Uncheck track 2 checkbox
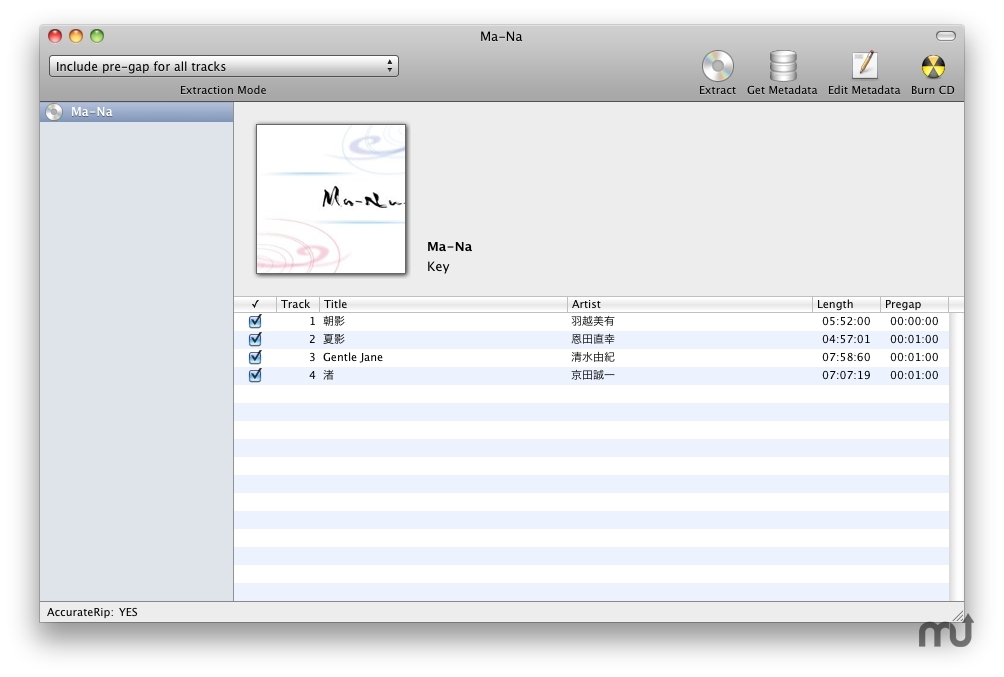The width and height of the screenshot is (1004, 677). 255,340
